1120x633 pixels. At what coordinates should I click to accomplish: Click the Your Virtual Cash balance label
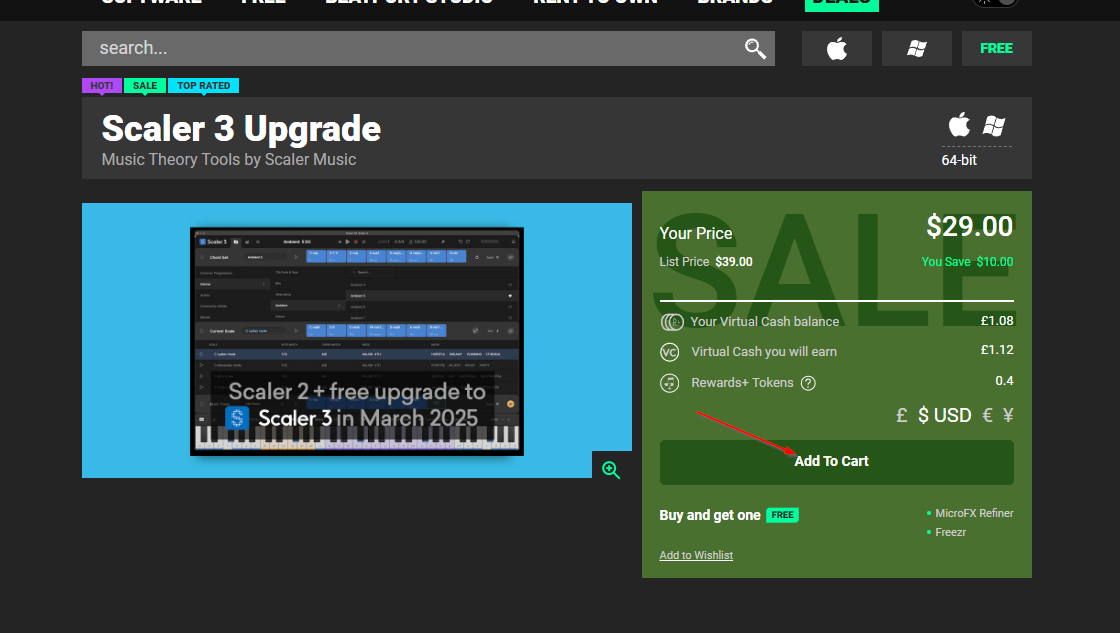tap(764, 322)
